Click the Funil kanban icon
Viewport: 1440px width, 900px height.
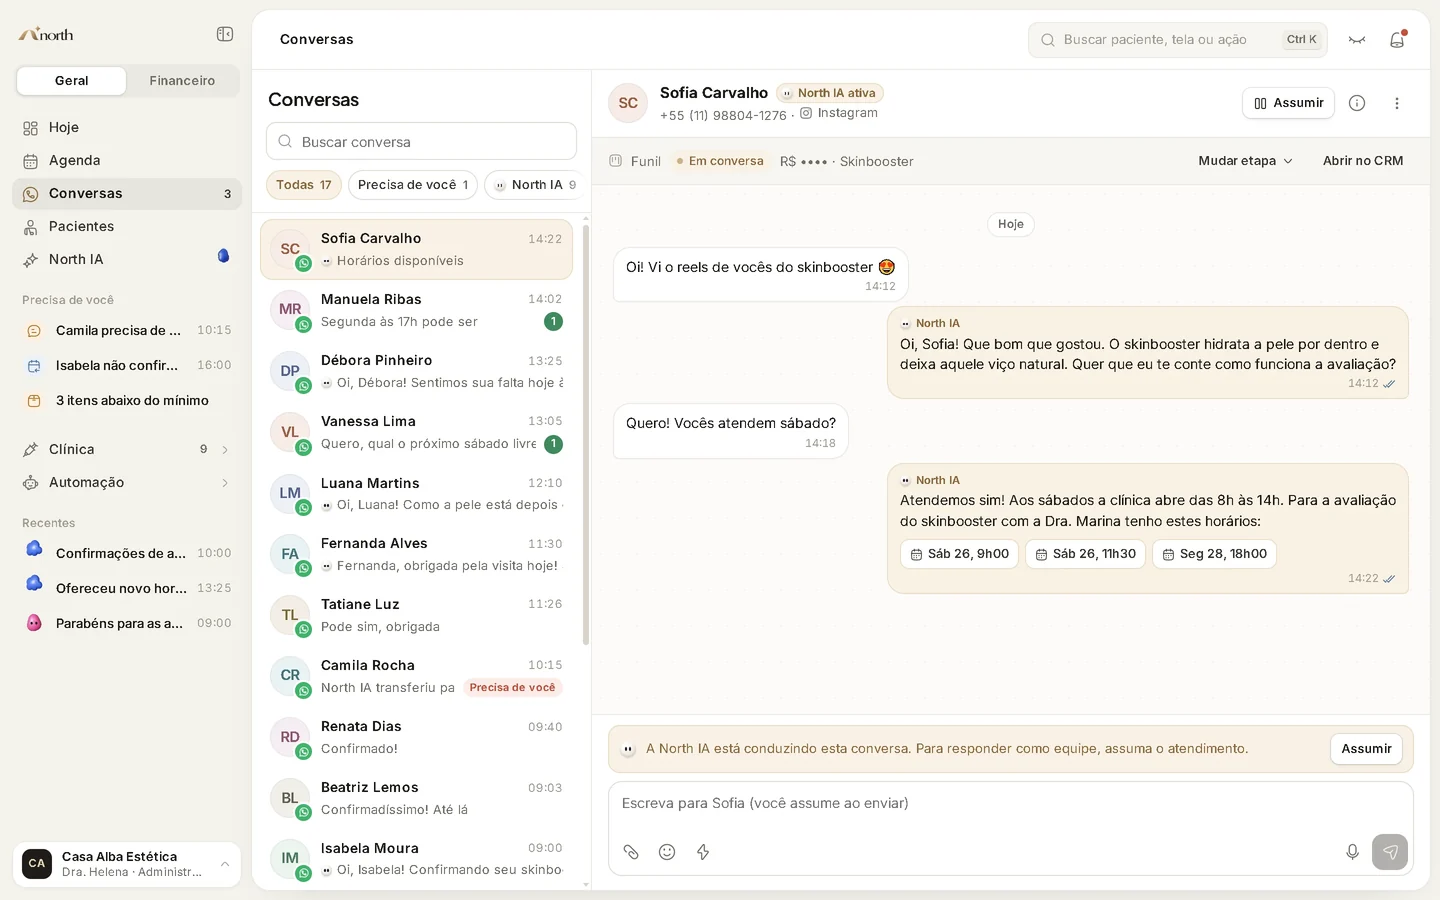[616, 161]
